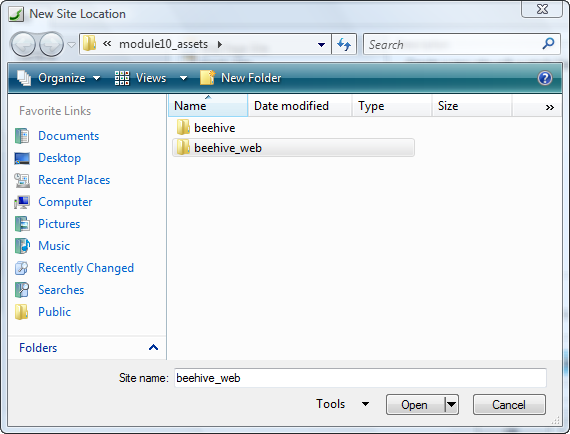Click the Back navigation arrow button
This screenshot has height=434, width=570.
point(23,44)
